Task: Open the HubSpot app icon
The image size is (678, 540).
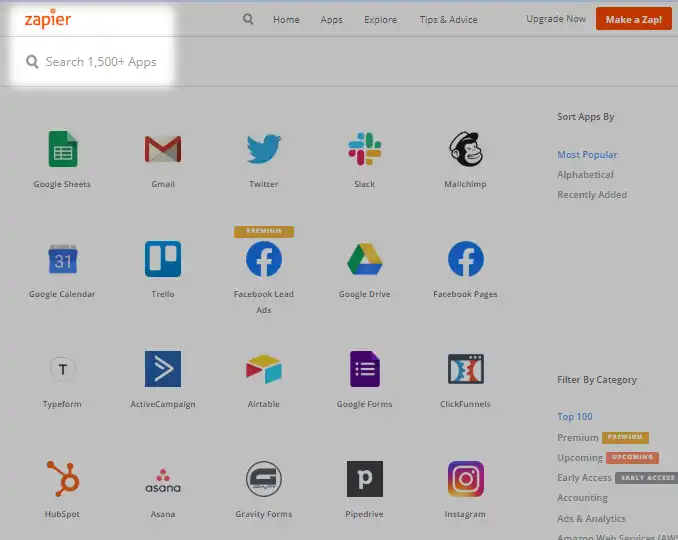Action: click(x=63, y=479)
